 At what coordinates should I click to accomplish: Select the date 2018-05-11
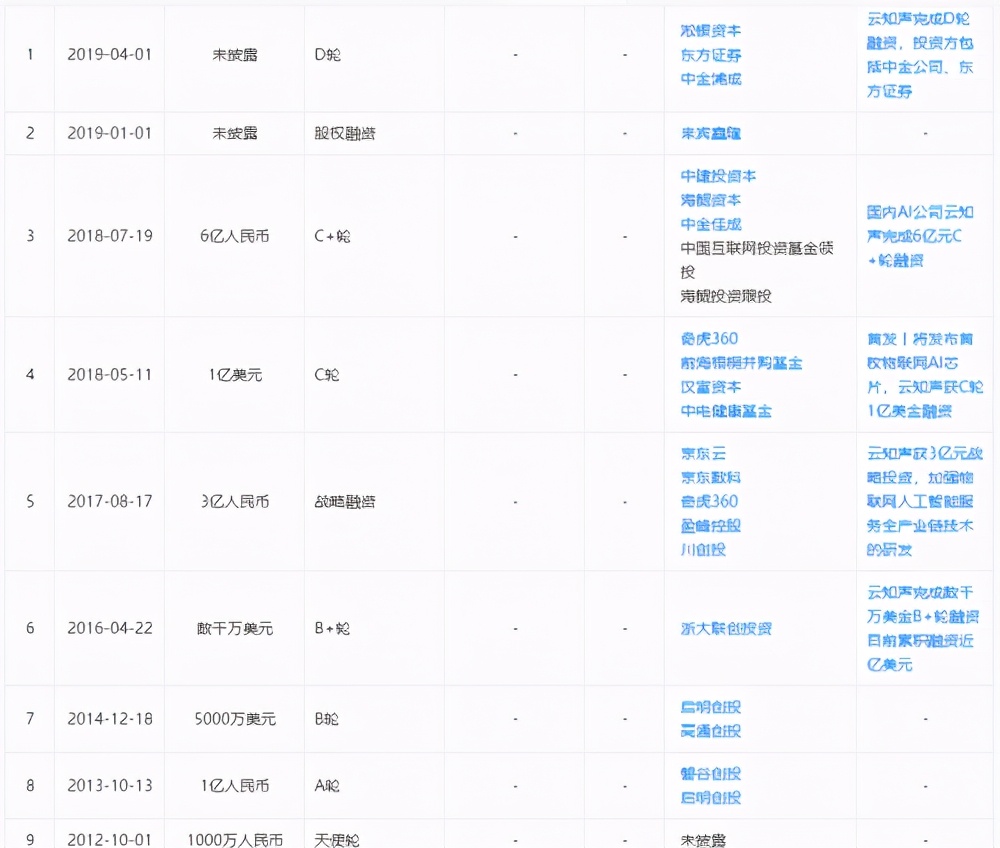coord(110,375)
